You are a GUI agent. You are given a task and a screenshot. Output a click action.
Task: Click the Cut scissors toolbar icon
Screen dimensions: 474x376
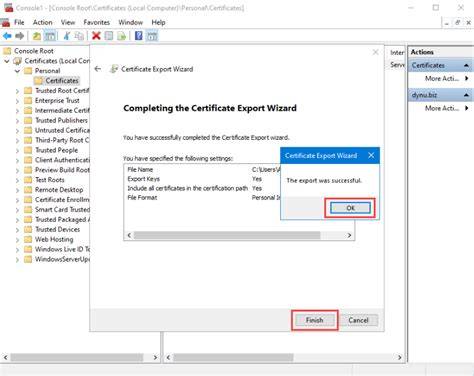[67, 36]
